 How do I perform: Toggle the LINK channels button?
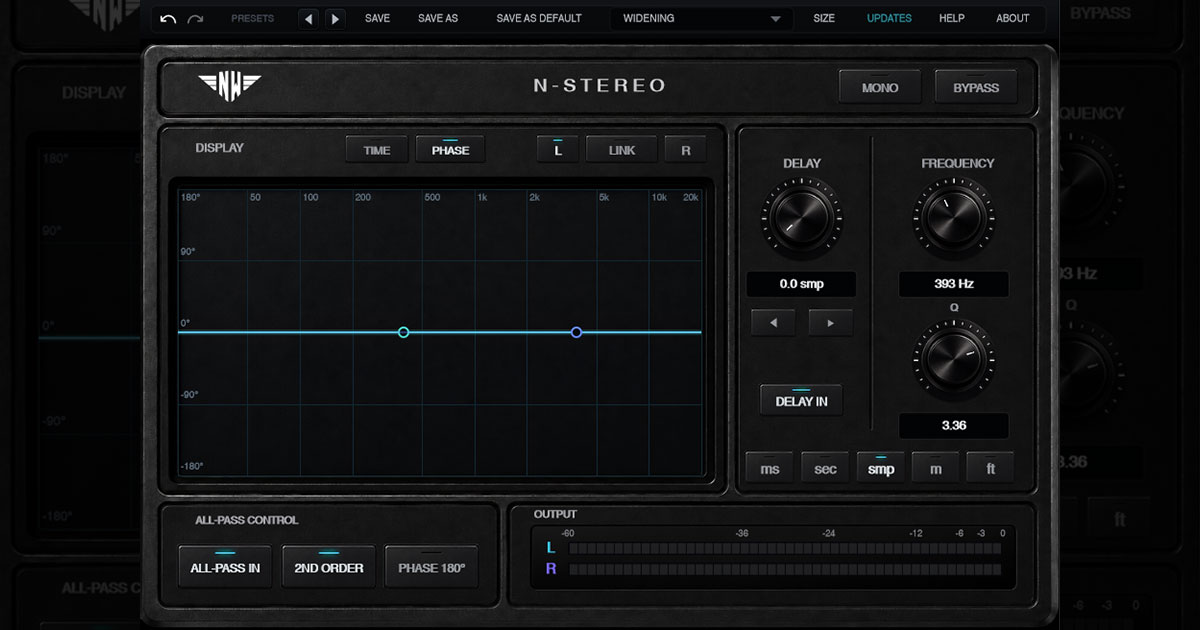(x=622, y=150)
